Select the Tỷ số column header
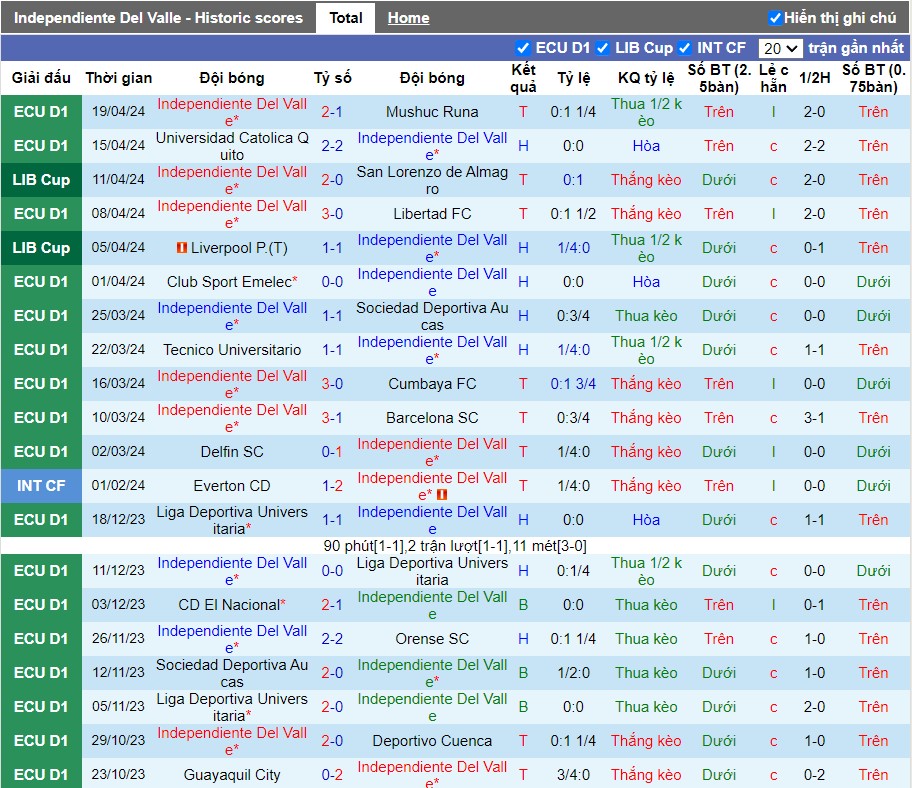Viewport: 912px width, 788px height. [x=332, y=78]
